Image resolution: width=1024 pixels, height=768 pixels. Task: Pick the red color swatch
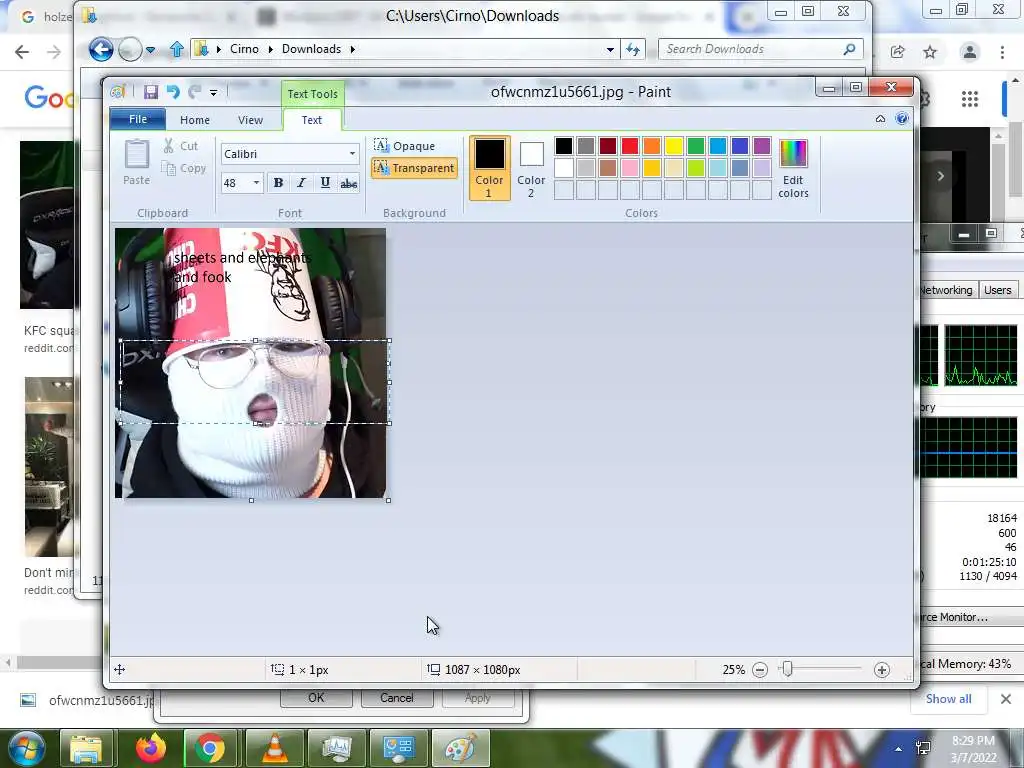coord(630,146)
